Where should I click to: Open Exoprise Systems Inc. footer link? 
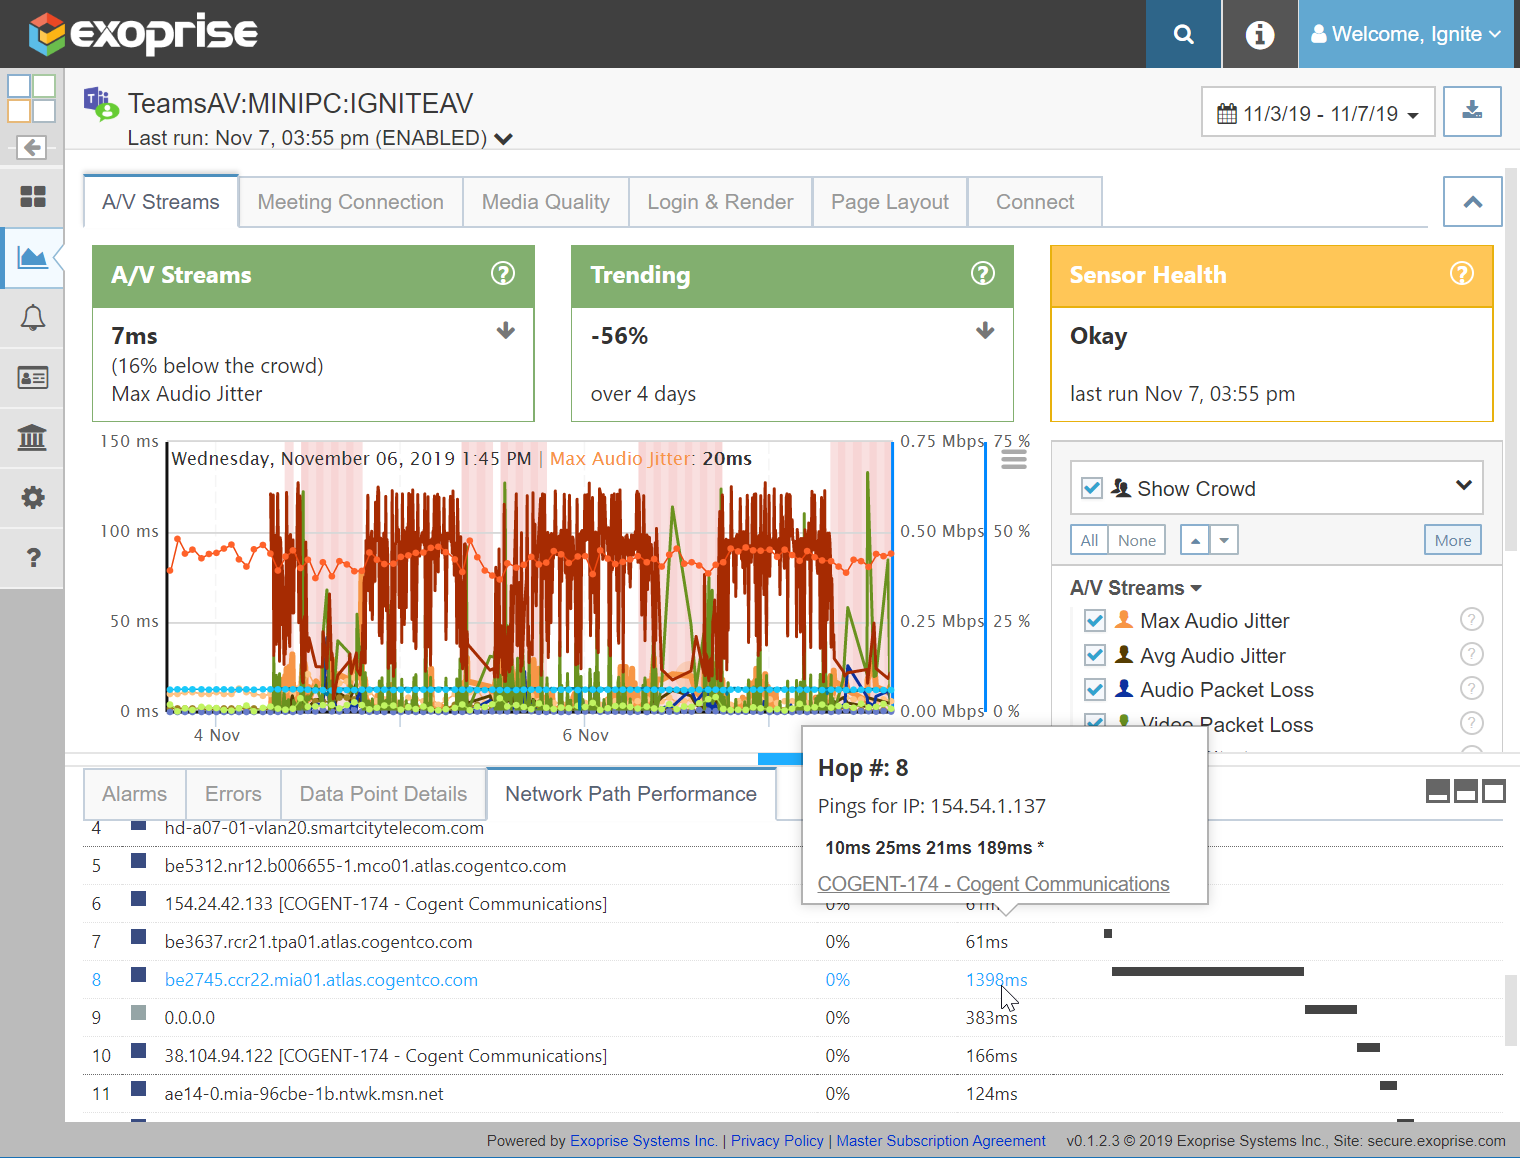pos(643,1141)
